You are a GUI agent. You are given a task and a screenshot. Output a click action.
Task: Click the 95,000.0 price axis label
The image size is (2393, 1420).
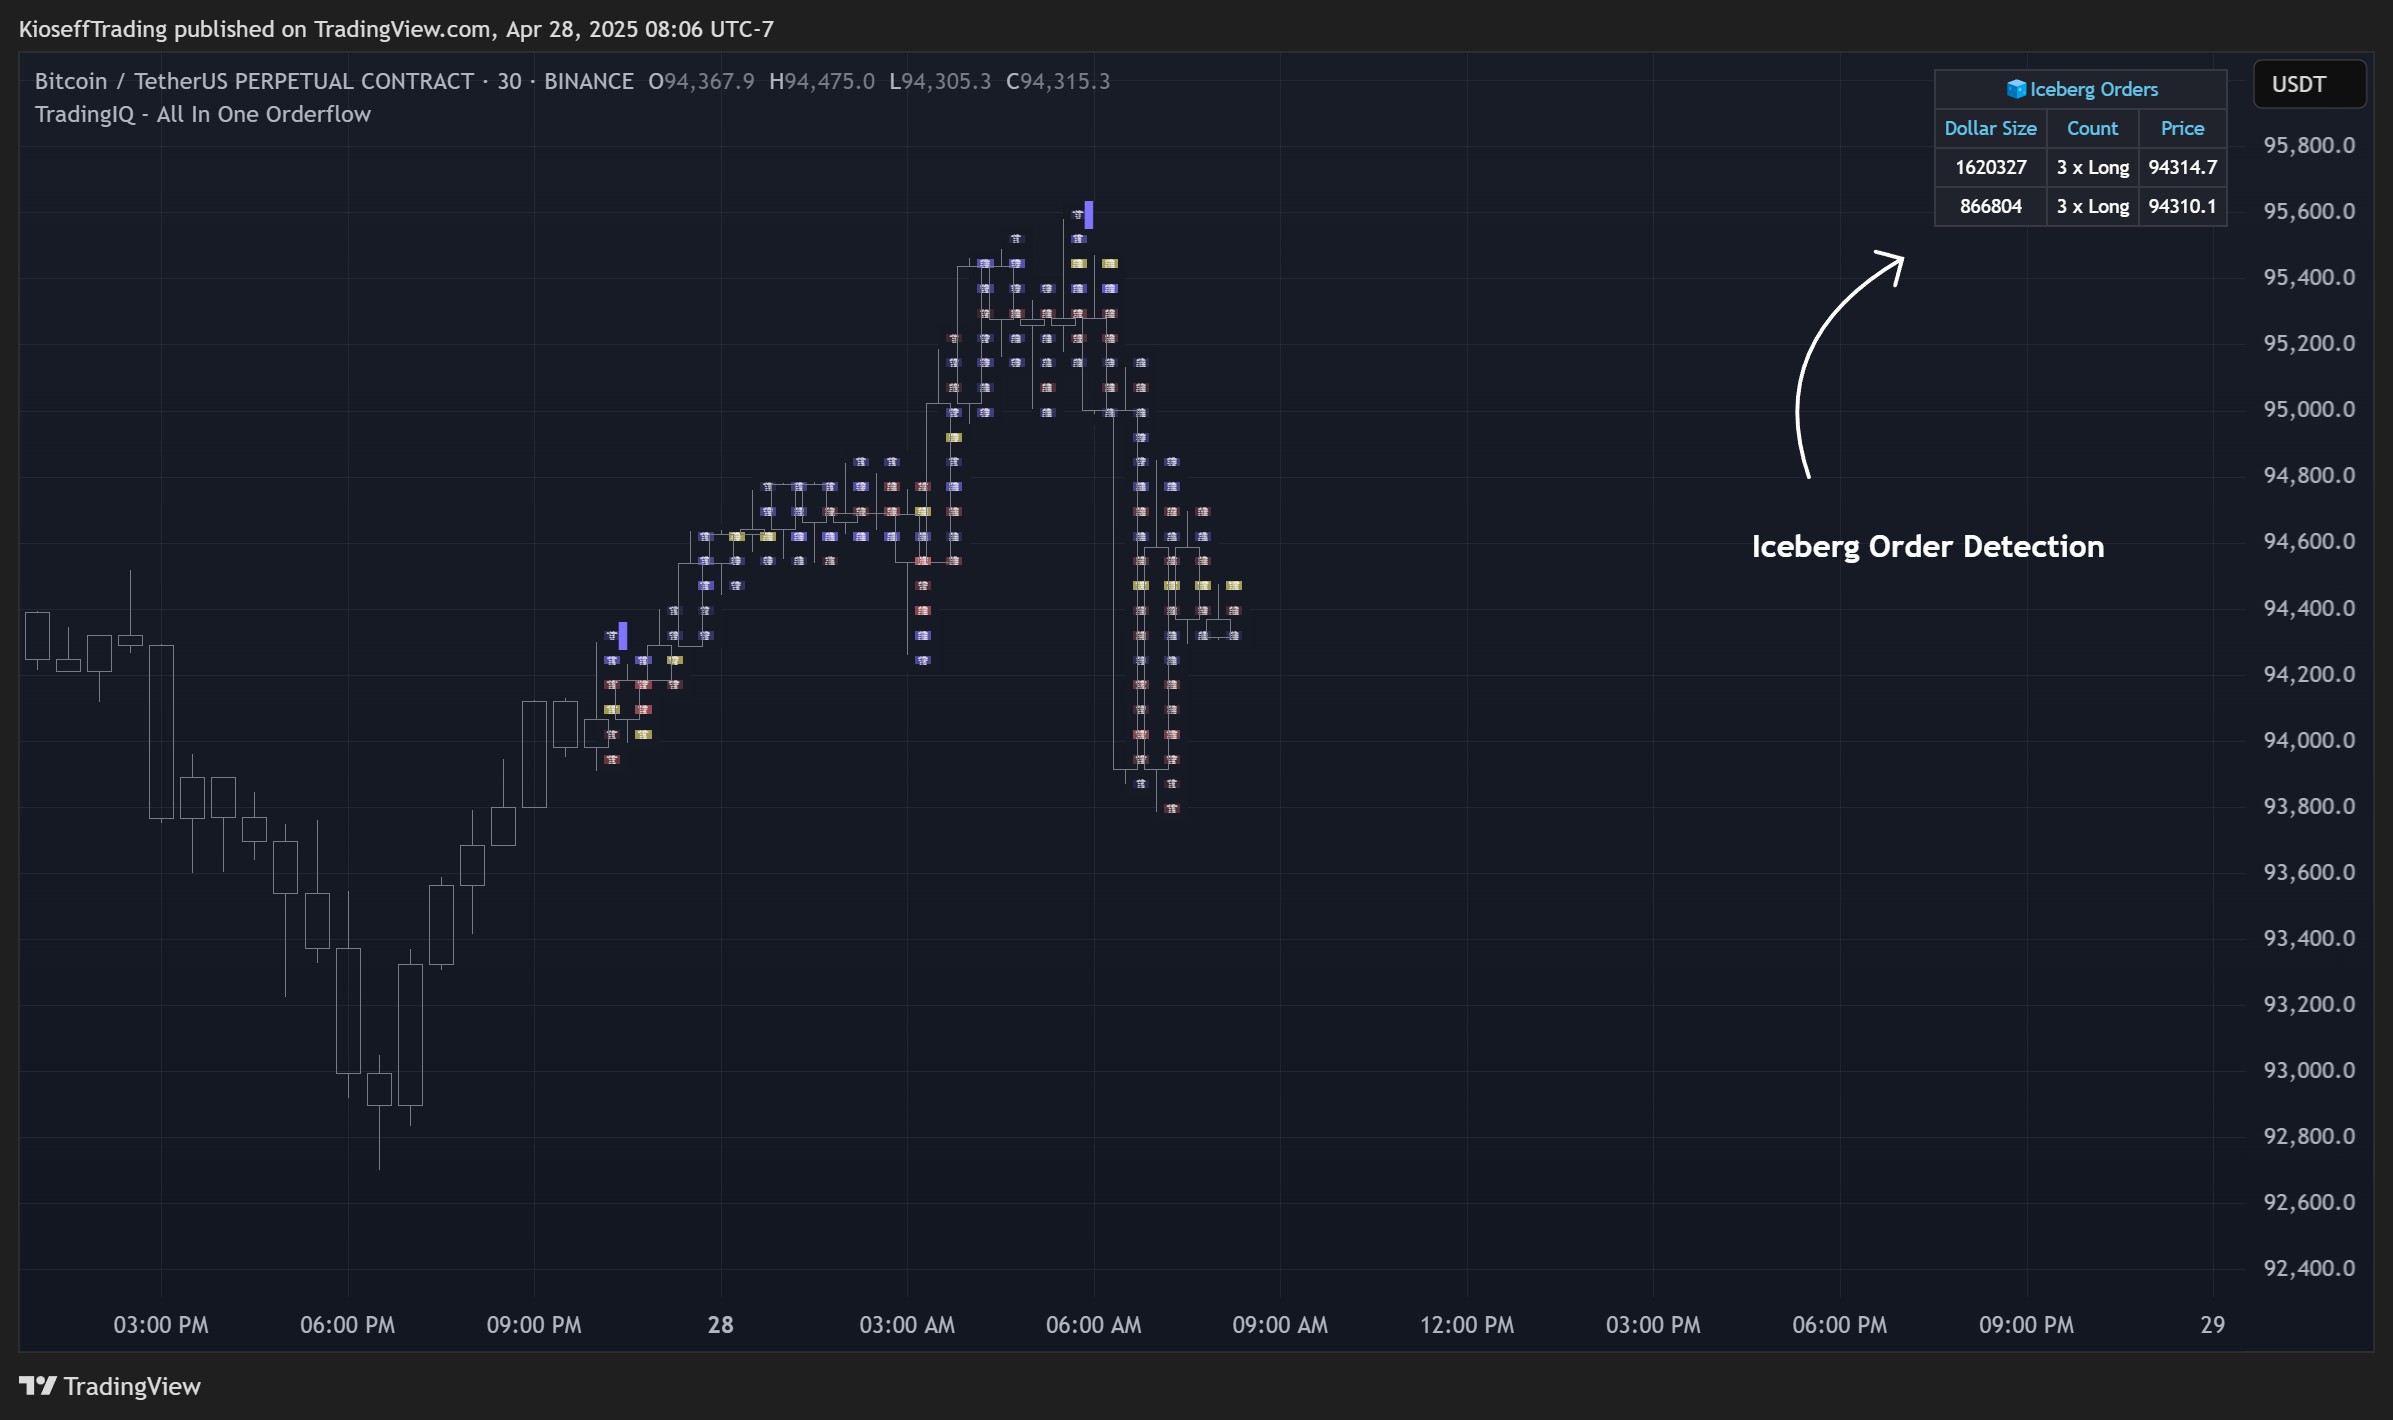[x=2309, y=409]
